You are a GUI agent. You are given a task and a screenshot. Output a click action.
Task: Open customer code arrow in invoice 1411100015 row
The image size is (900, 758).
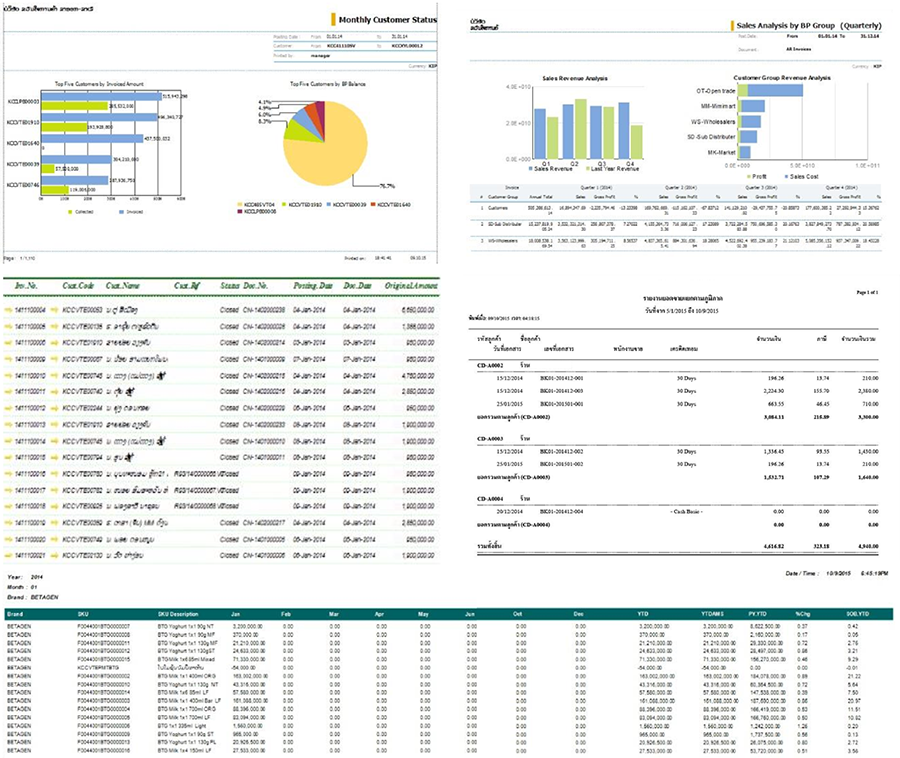click(55, 457)
